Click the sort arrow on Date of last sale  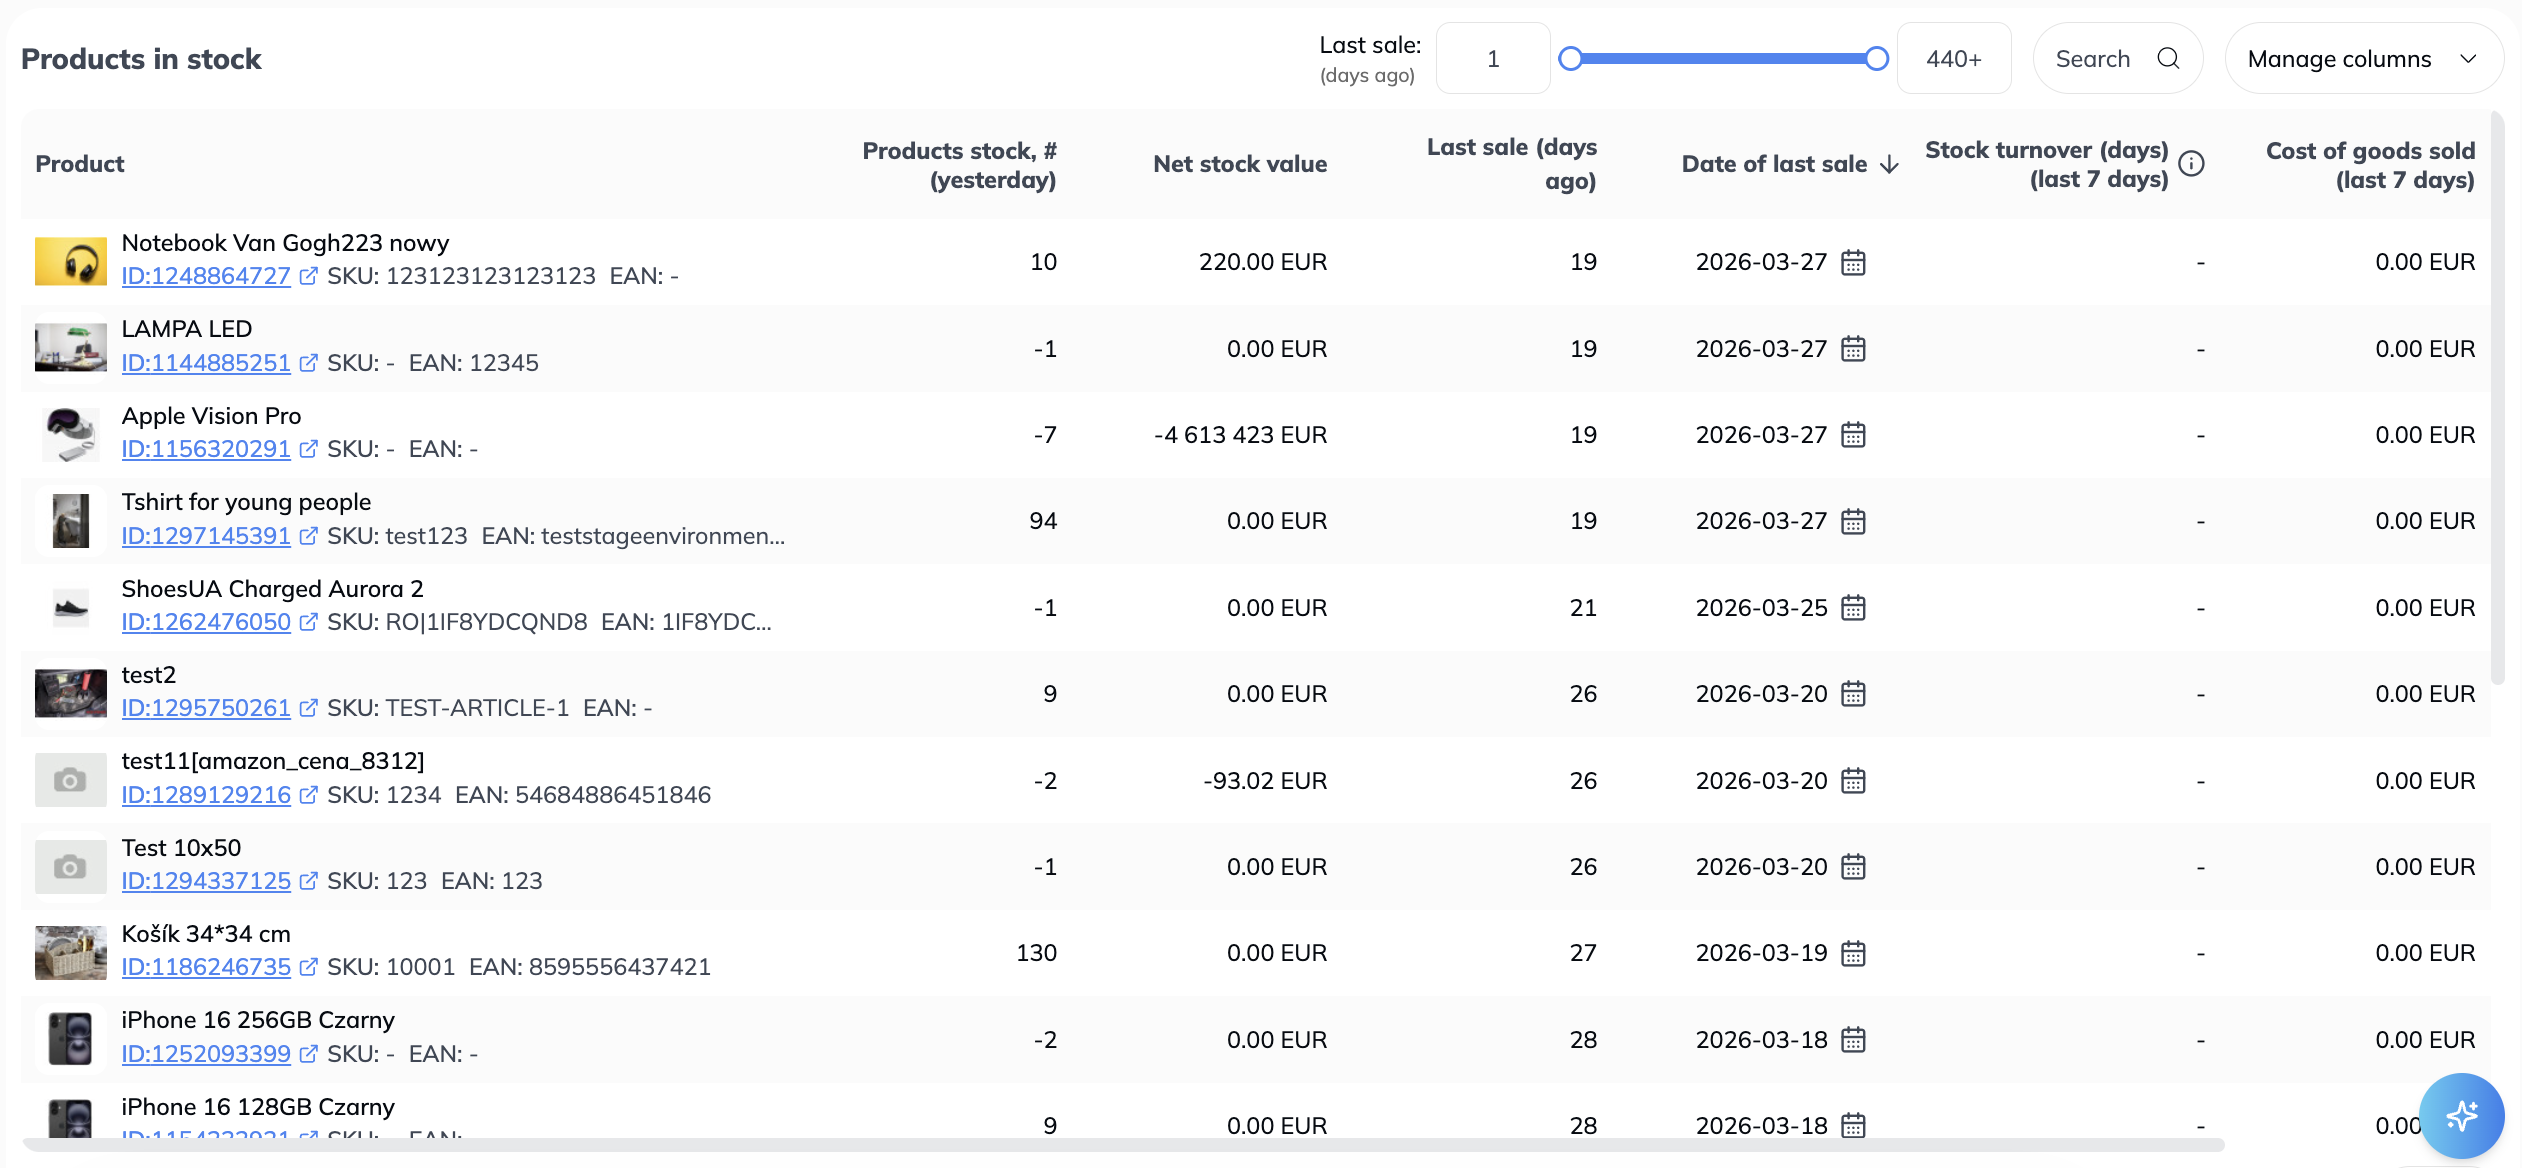pos(1889,164)
